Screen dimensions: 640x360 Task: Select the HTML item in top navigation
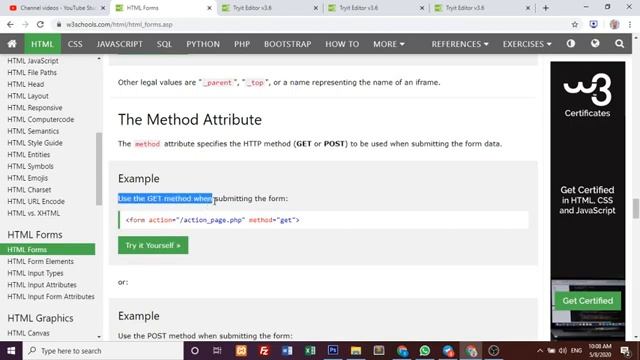click(42, 44)
